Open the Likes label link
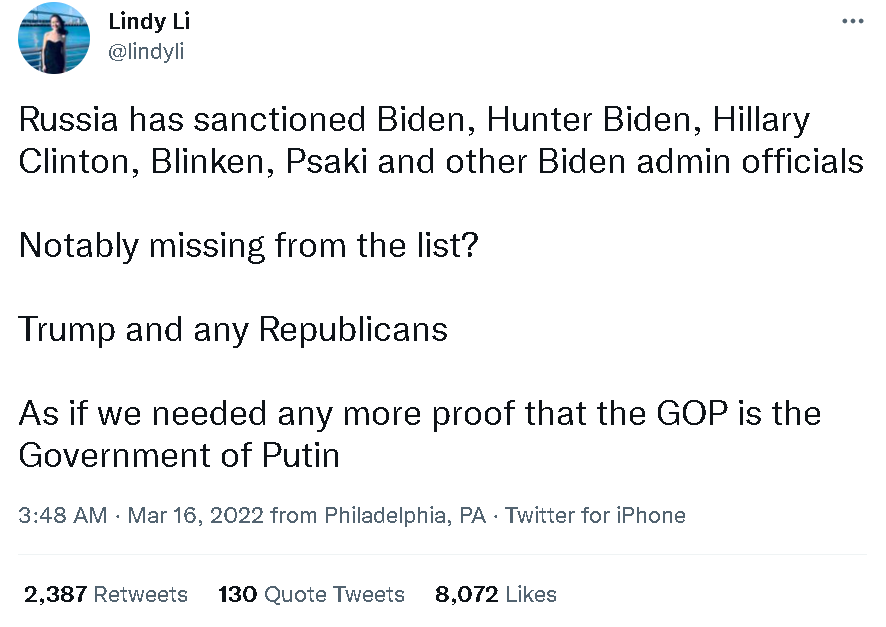886x627 pixels. (531, 594)
